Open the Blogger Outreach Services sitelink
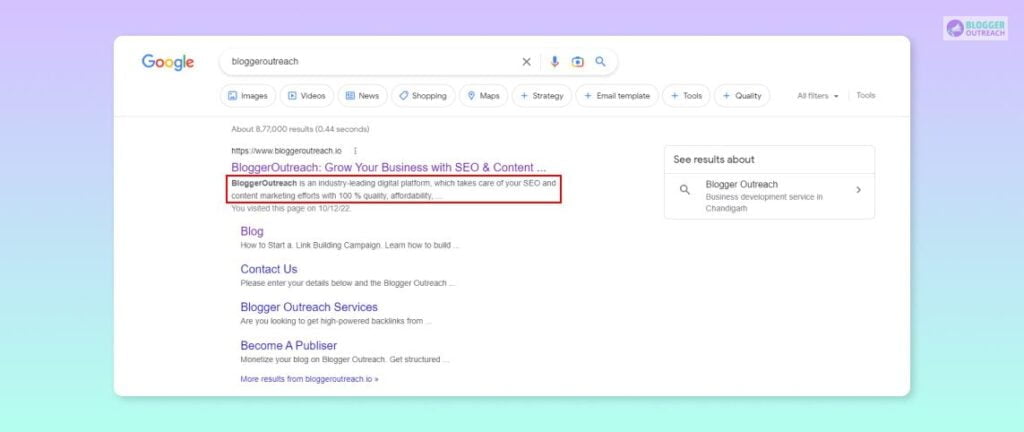 click(309, 307)
